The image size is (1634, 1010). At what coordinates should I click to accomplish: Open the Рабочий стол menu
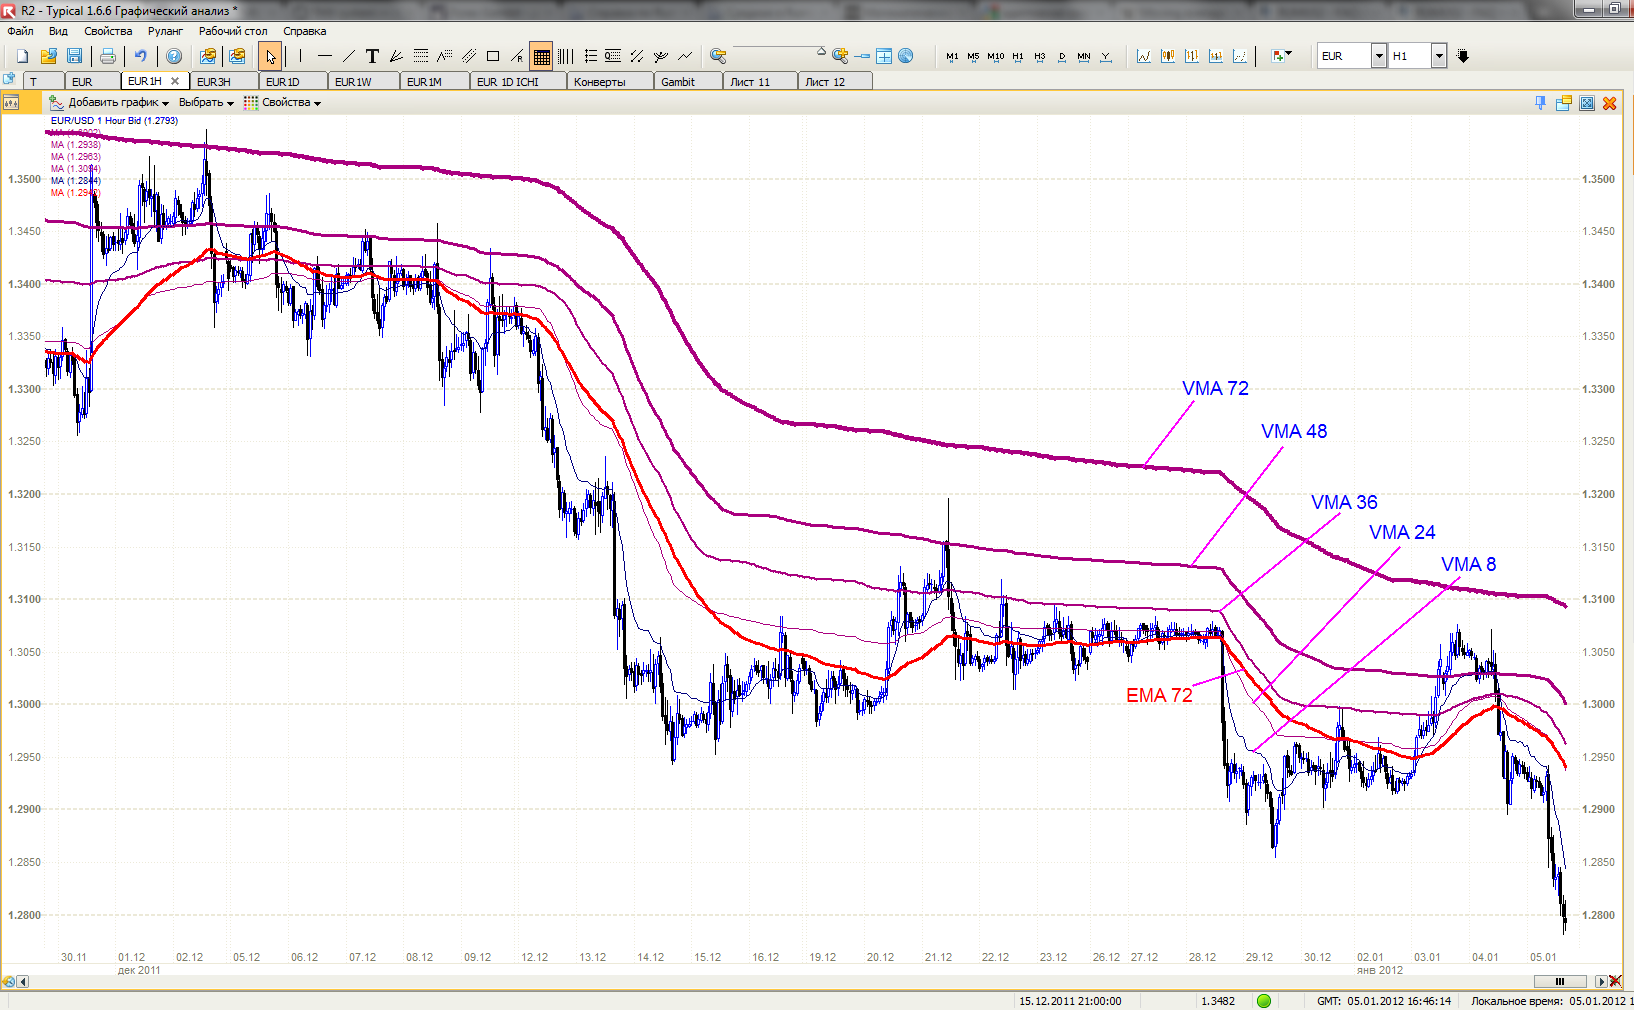point(233,31)
